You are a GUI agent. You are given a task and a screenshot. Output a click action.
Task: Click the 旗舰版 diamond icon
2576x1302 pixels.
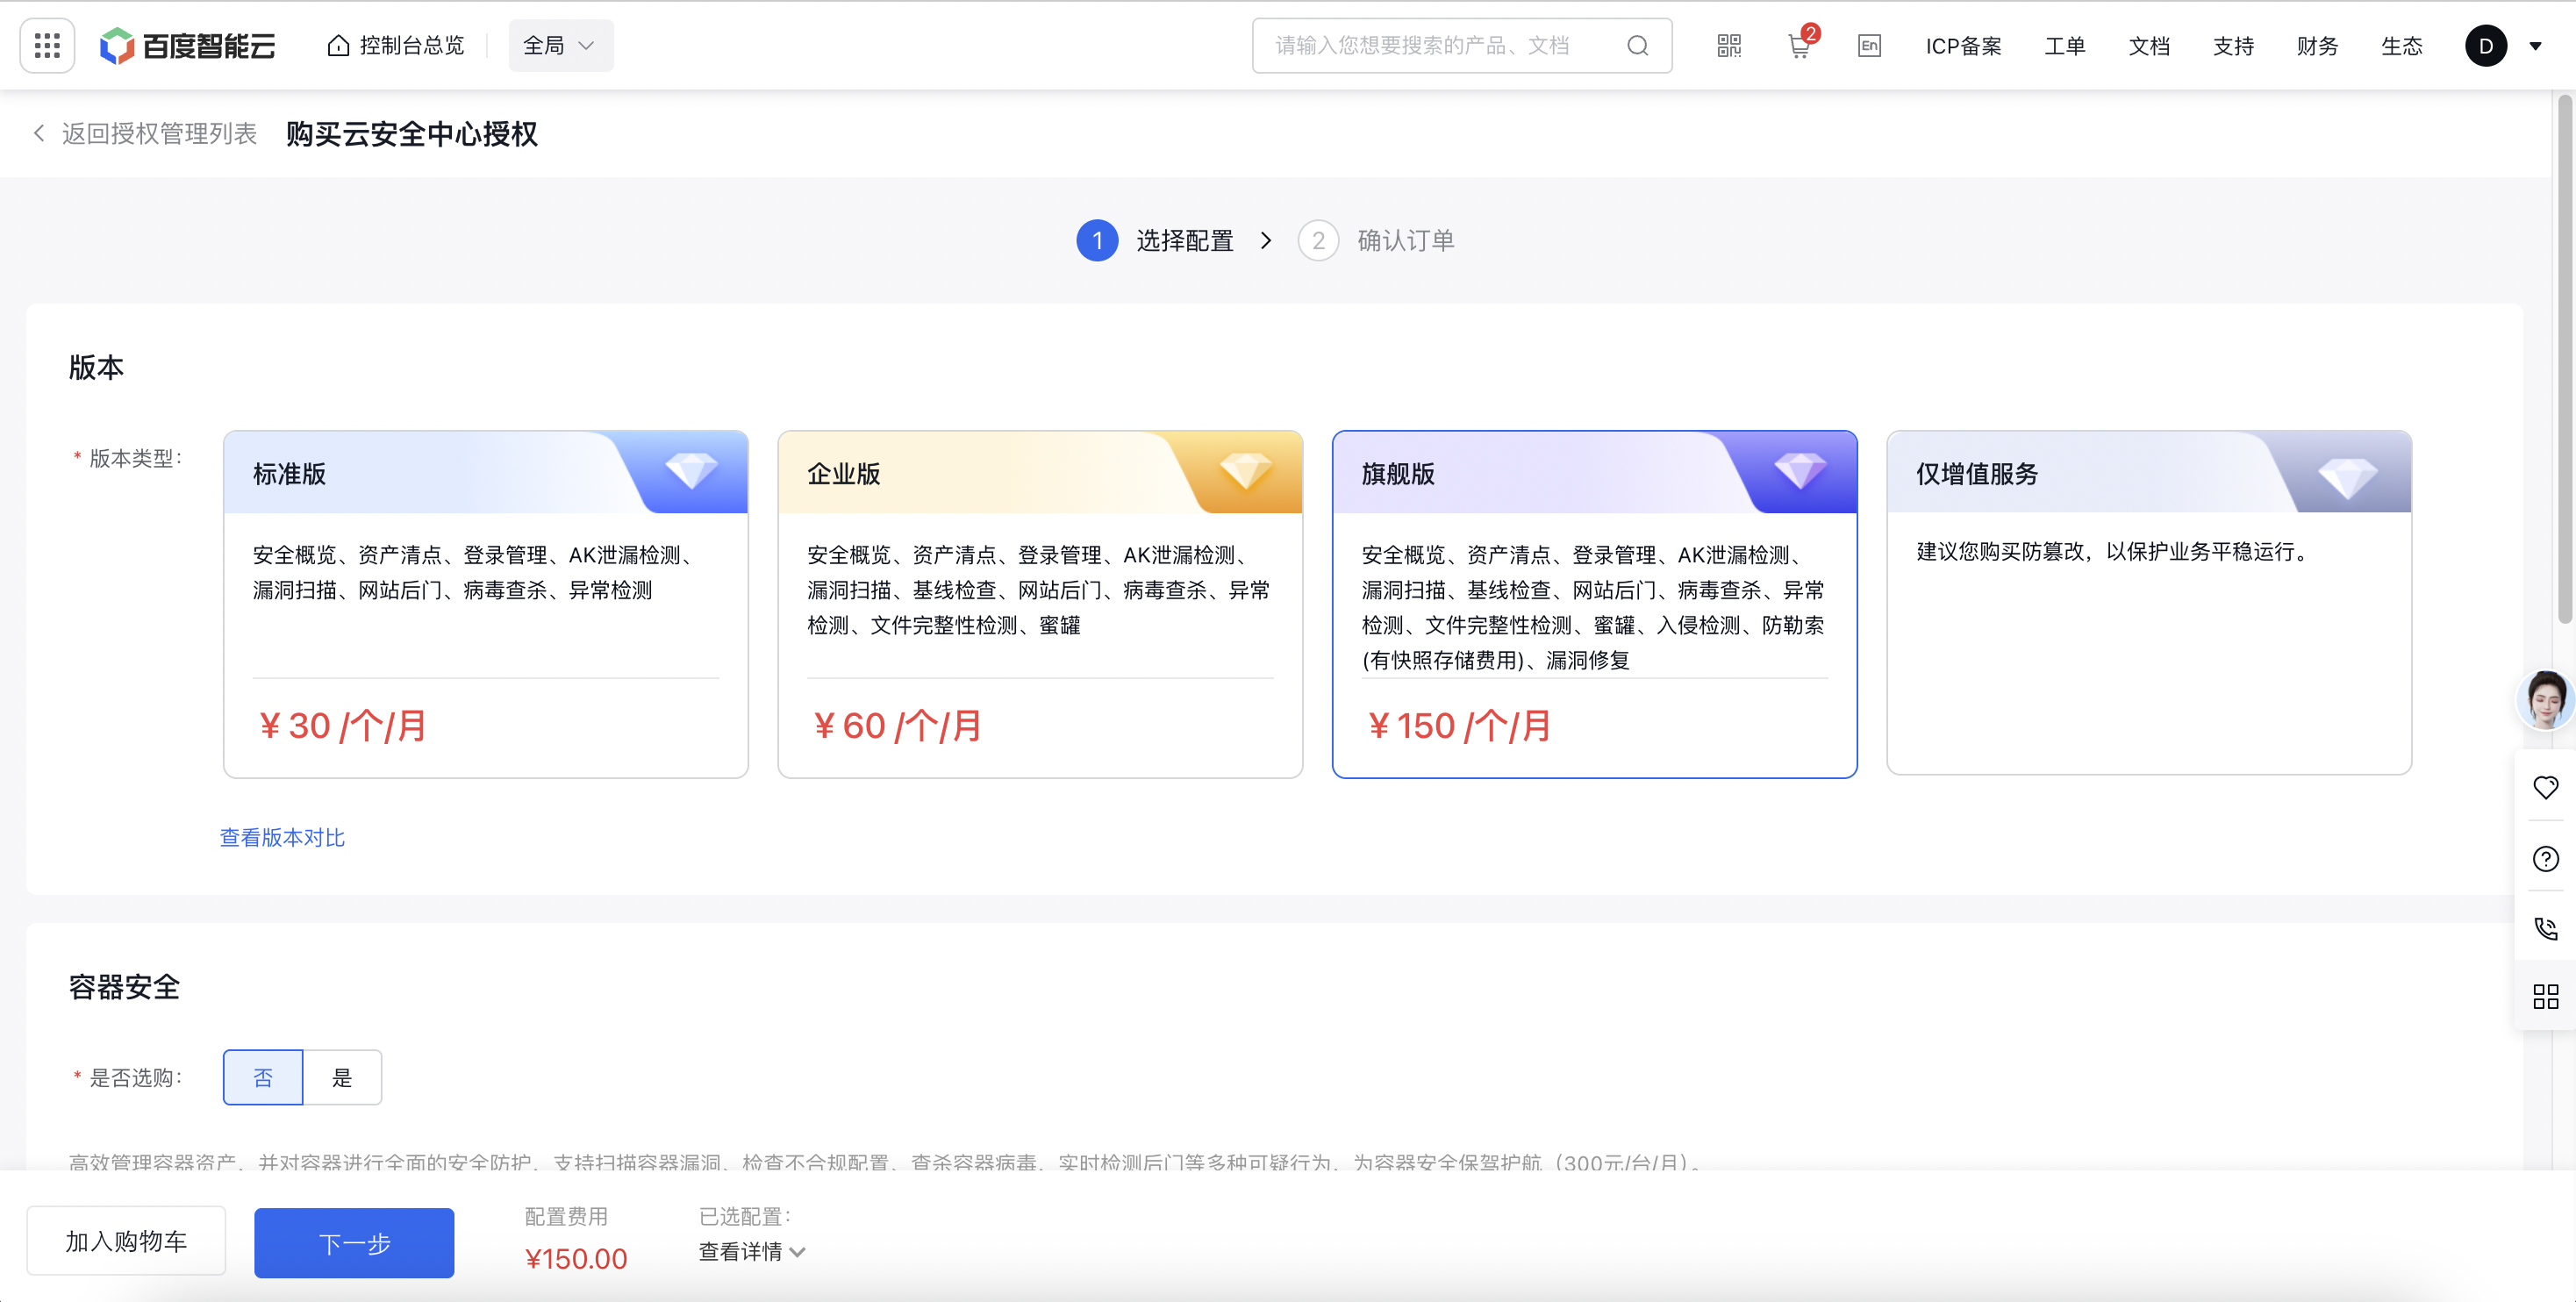click(1800, 469)
